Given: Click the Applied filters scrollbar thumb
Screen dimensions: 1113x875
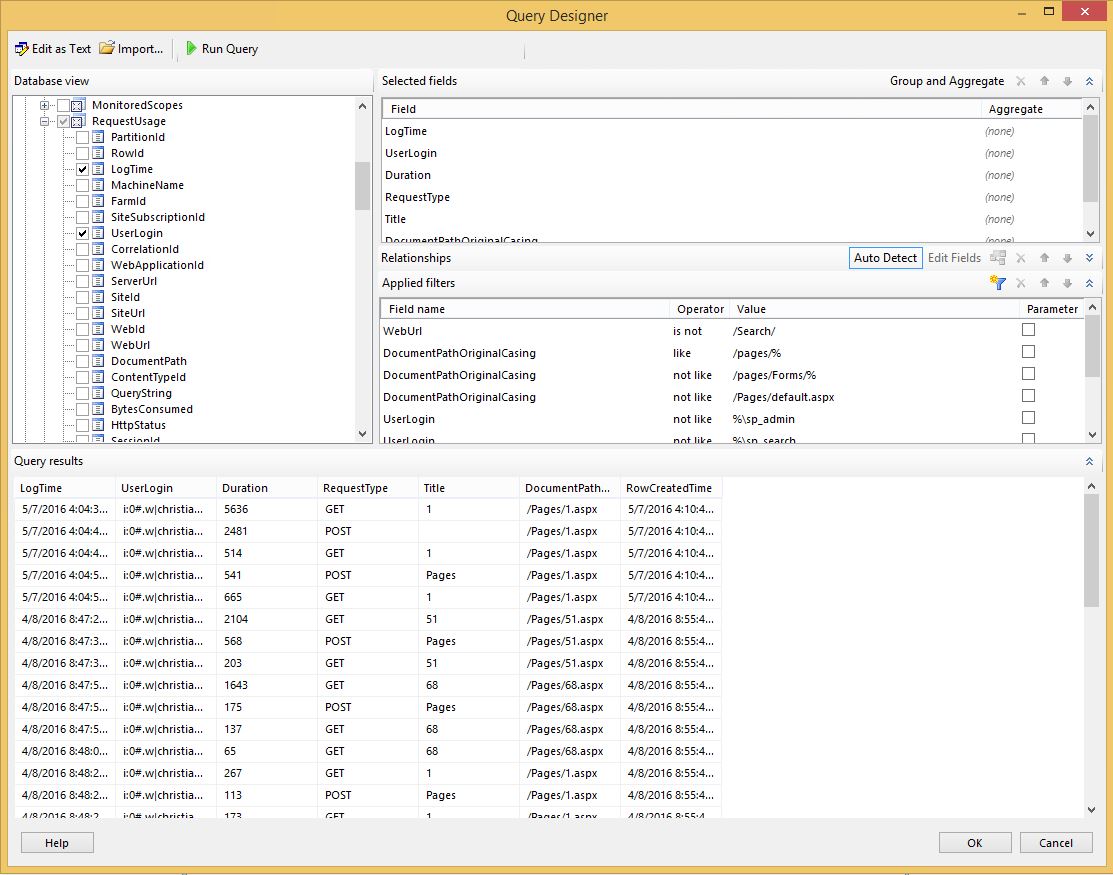Looking at the screenshot, I should tap(1092, 346).
